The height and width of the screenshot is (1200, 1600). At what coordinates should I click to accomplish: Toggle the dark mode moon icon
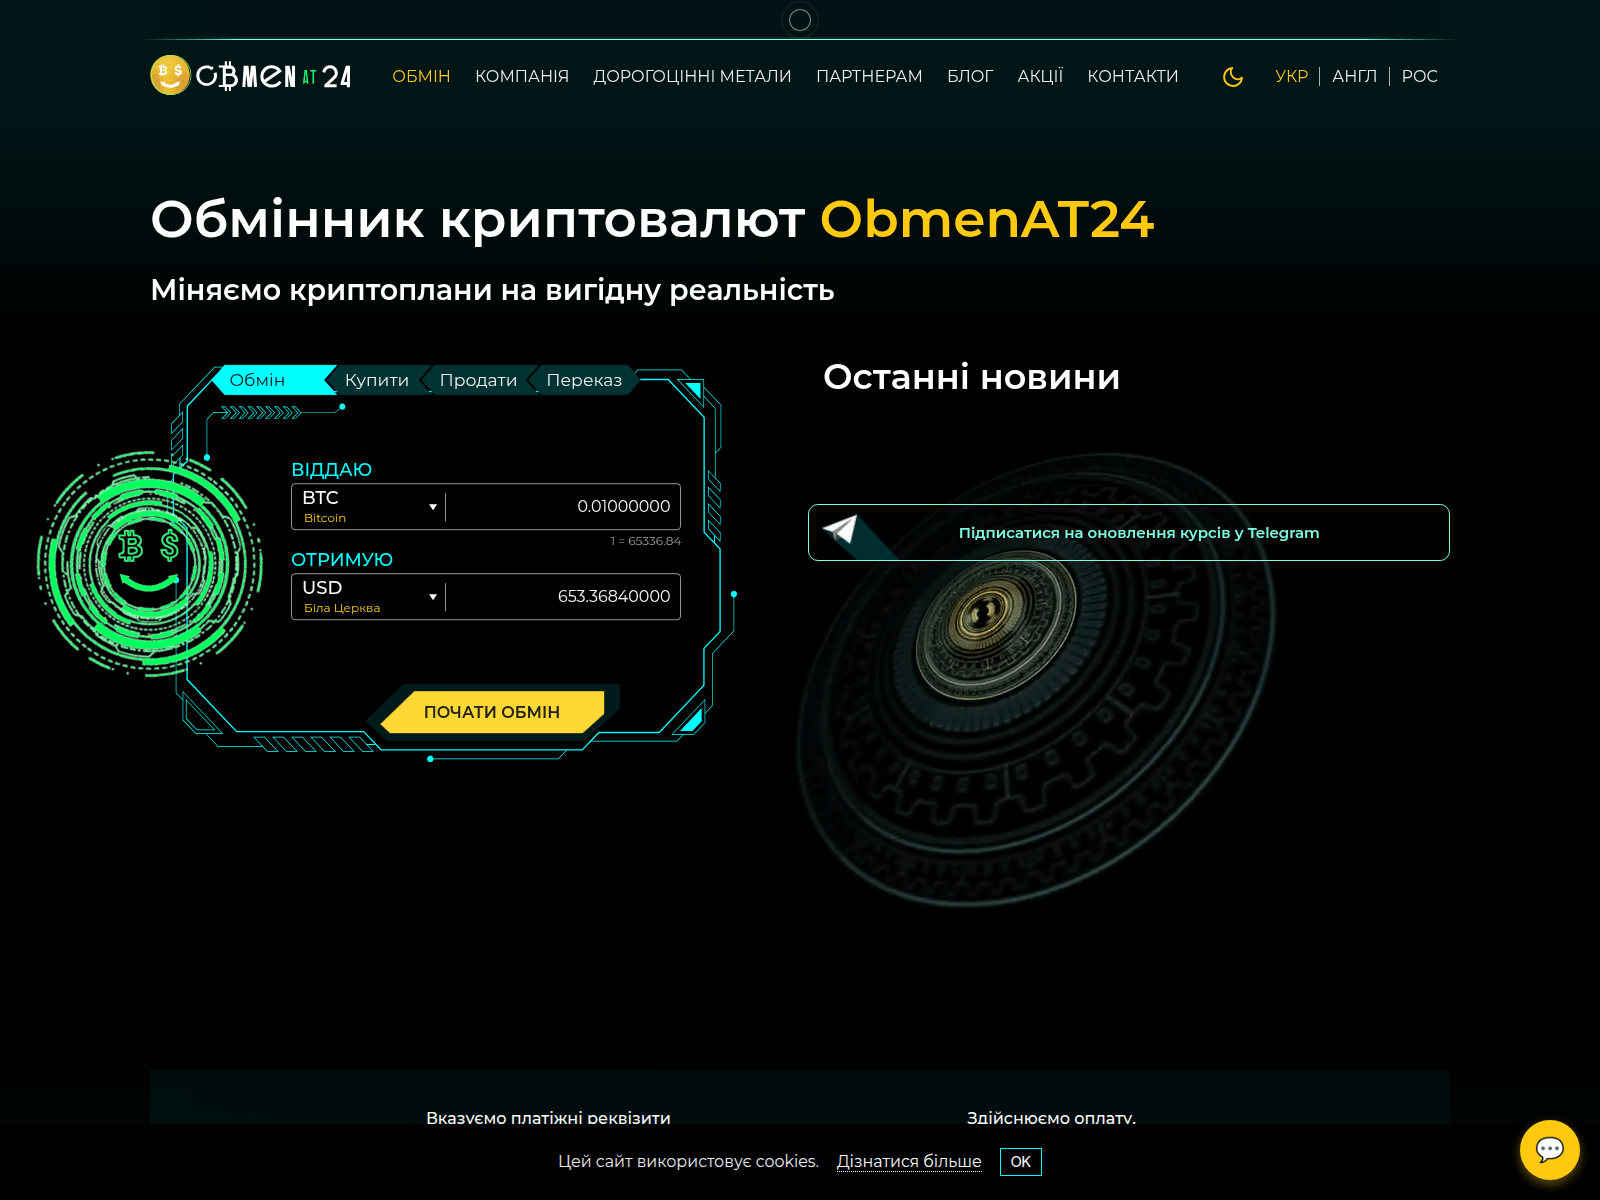tap(1233, 77)
